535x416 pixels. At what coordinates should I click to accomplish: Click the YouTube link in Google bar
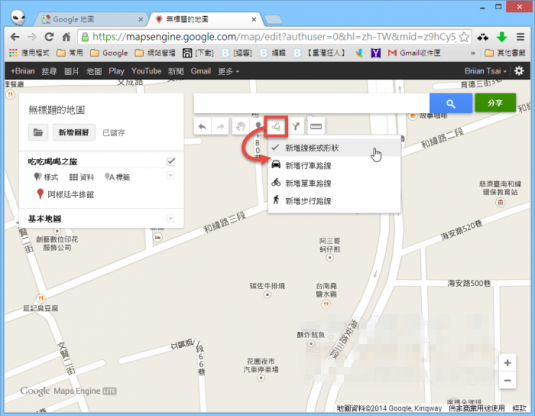146,71
